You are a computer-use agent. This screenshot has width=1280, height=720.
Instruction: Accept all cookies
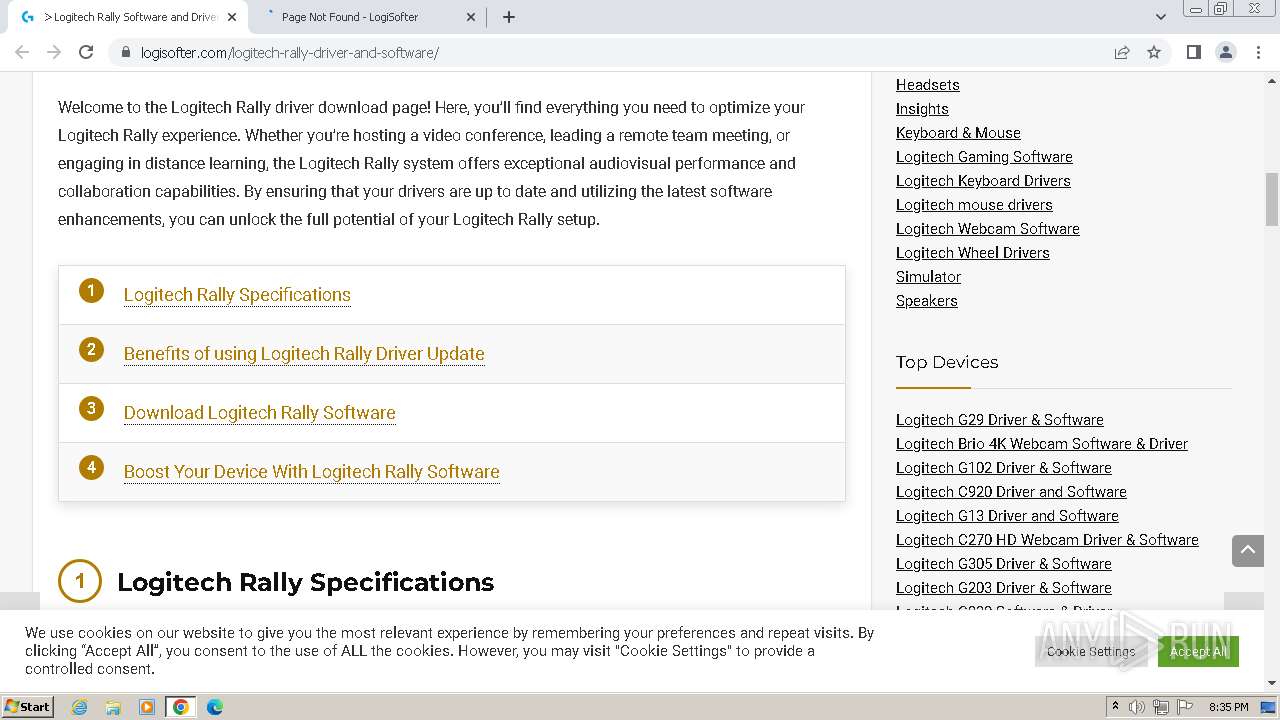(1198, 651)
